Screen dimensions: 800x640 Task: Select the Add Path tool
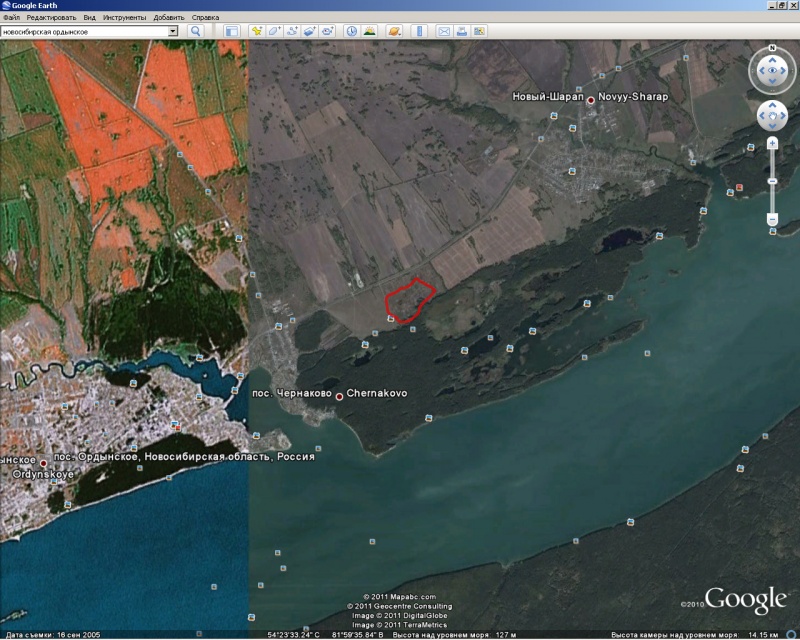292,31
